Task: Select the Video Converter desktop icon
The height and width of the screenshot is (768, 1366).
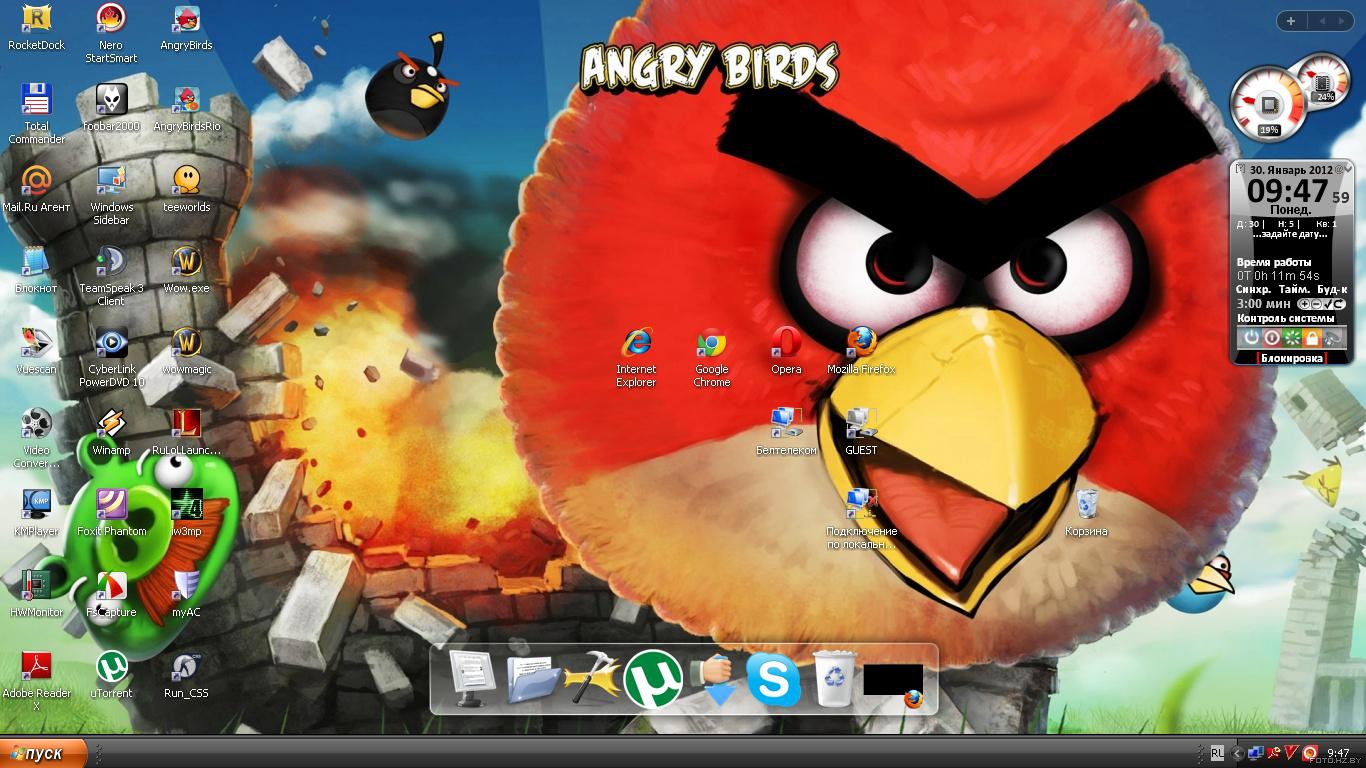Action: tap(36, 438)
